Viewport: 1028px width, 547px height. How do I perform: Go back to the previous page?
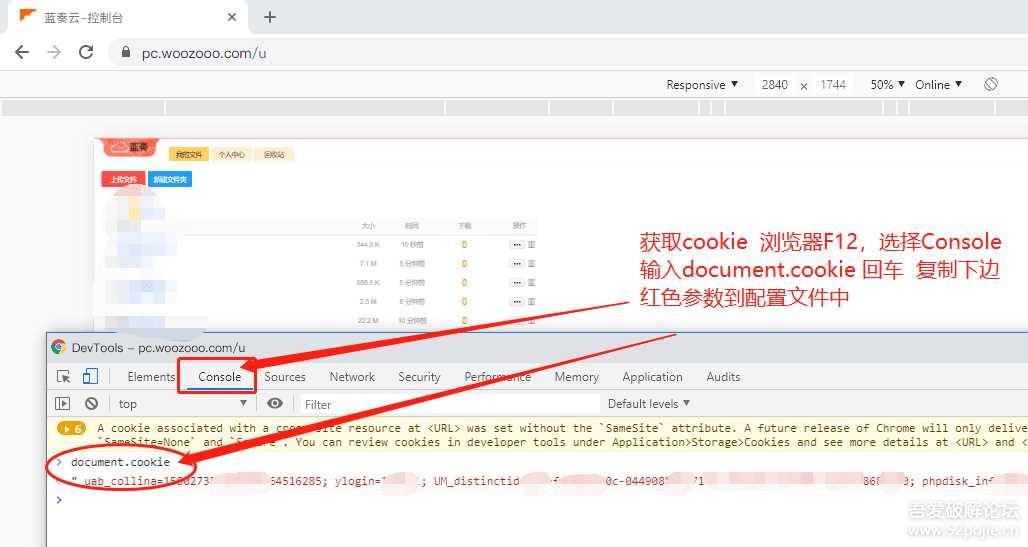pyautogui.click(x=22, y=53)
